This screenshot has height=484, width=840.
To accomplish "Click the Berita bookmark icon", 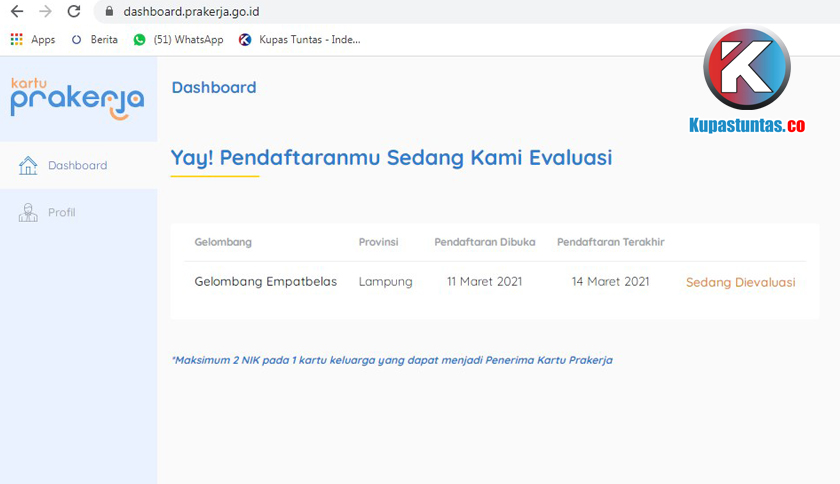I will pyautogui.click(x=77, y=40).
